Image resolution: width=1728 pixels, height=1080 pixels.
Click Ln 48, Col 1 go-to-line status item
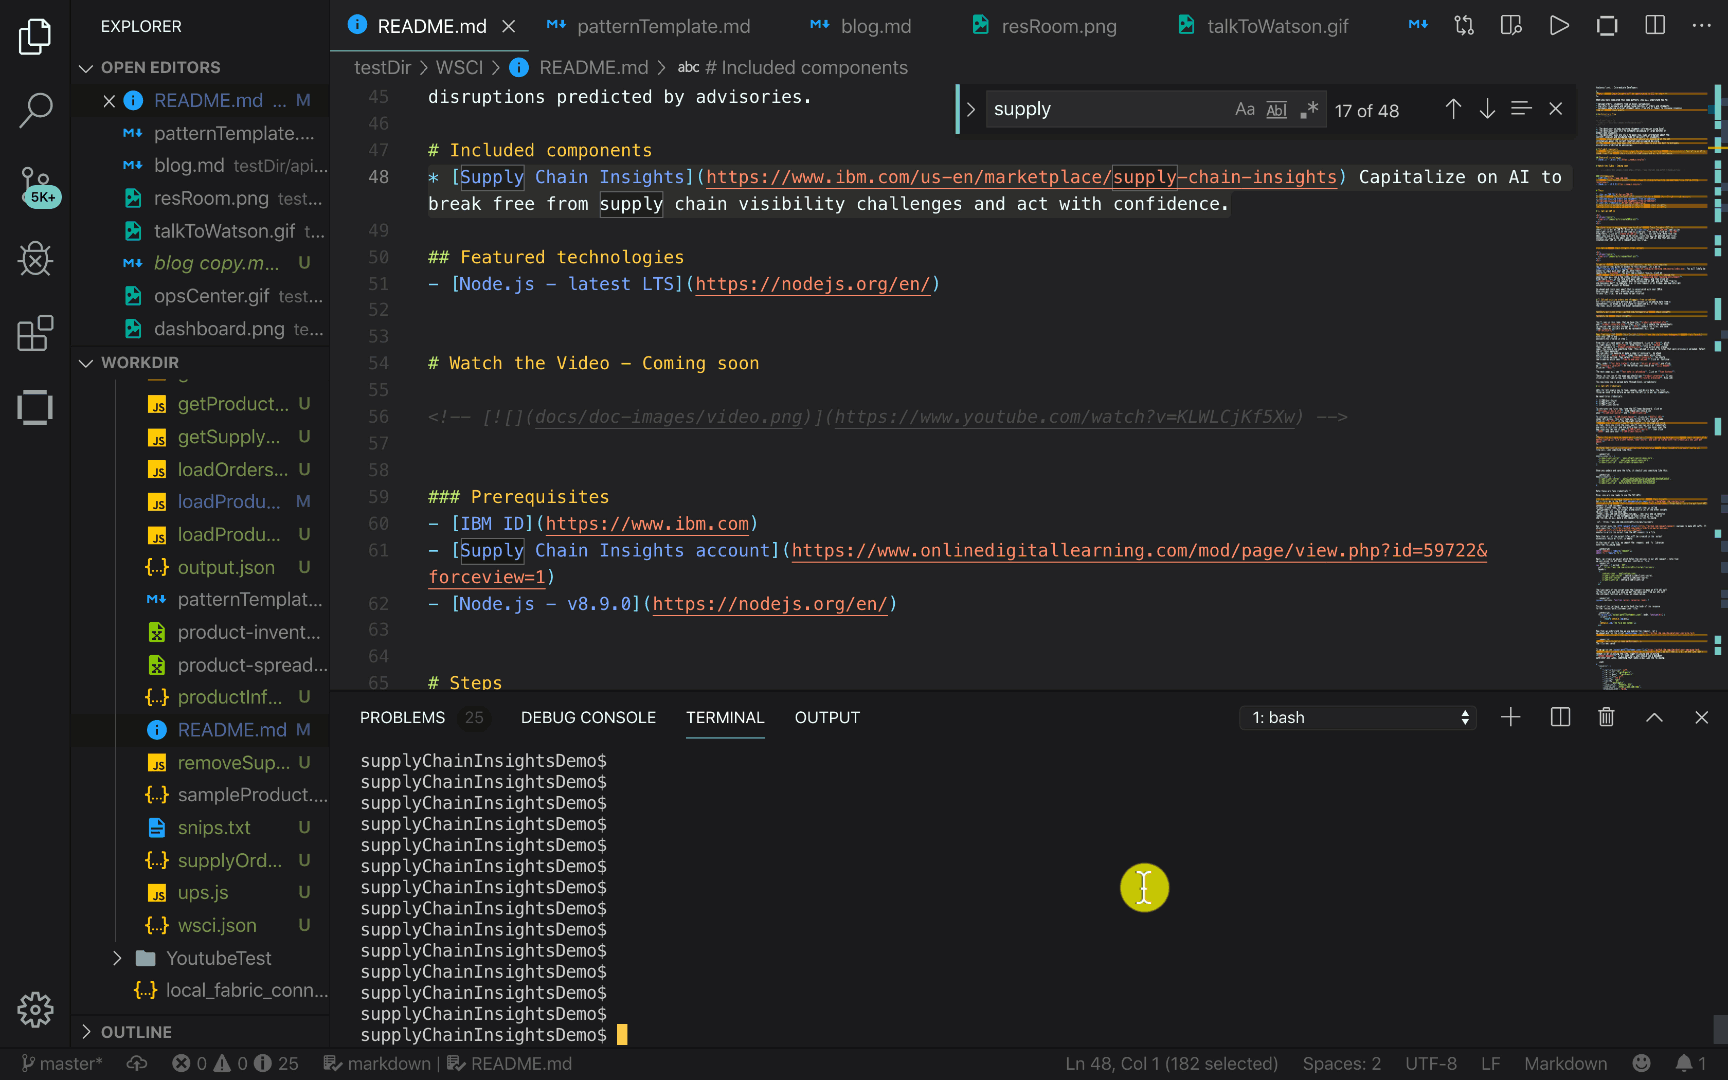[x=1171, y=1063]
